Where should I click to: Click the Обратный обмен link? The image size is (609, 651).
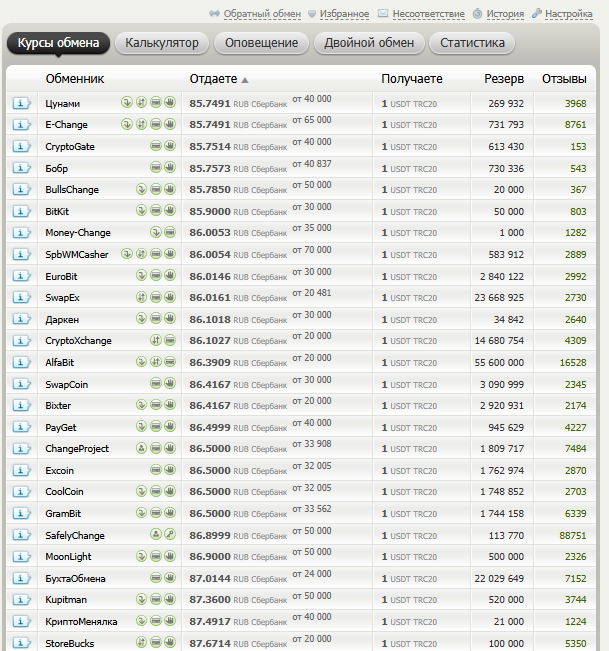(x=262, y=14)
